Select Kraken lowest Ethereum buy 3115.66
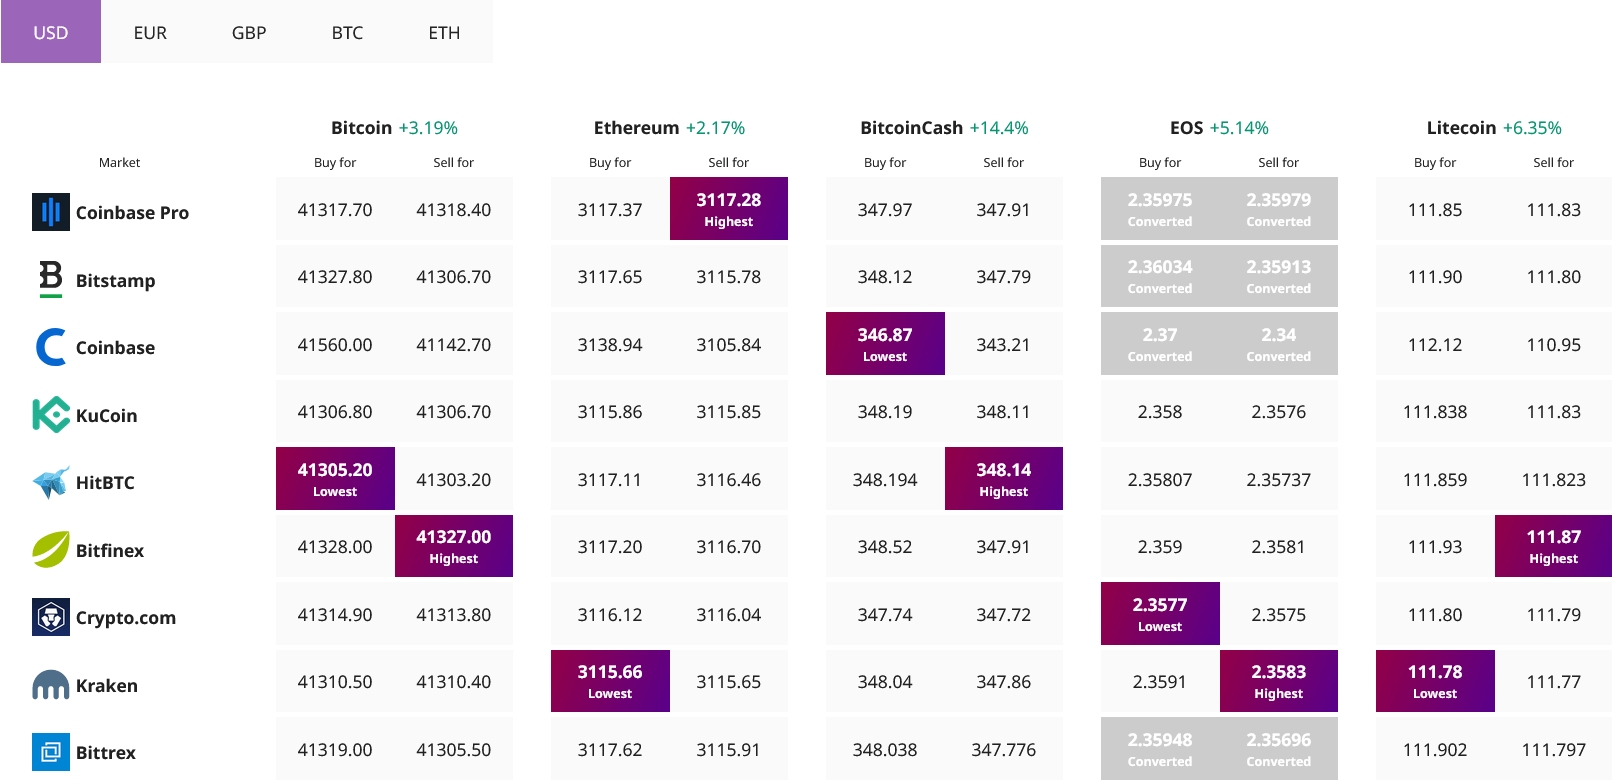 (610, 681)
